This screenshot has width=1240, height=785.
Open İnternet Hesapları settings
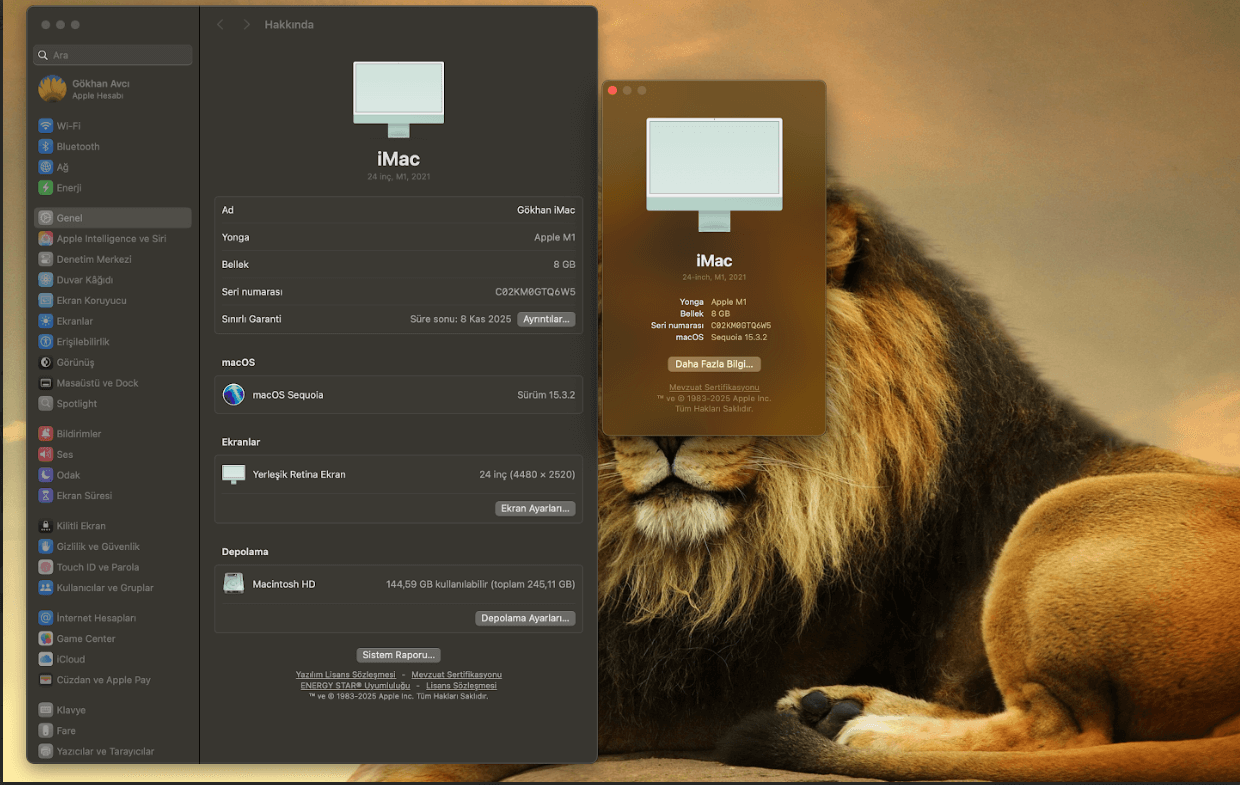coord(113,618)
